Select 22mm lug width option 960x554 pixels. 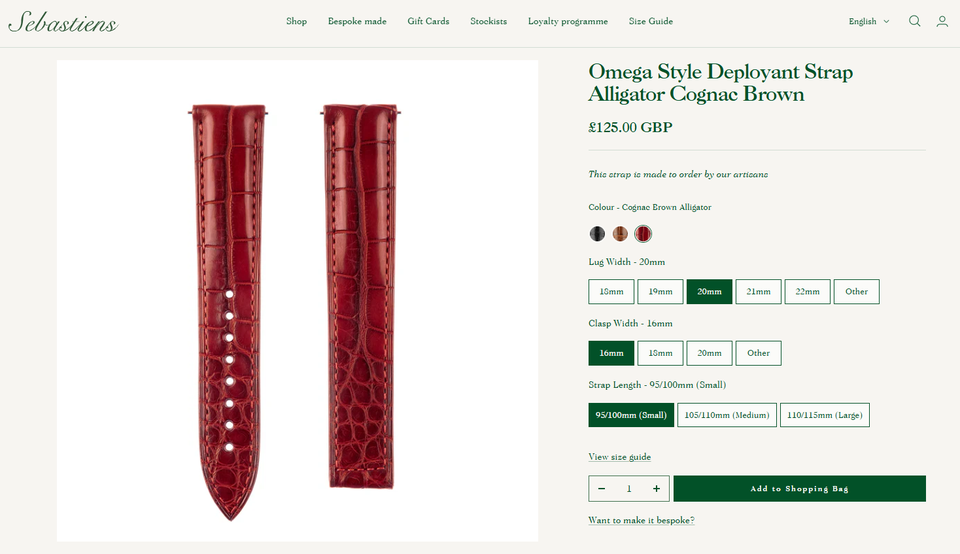point(807,291)
